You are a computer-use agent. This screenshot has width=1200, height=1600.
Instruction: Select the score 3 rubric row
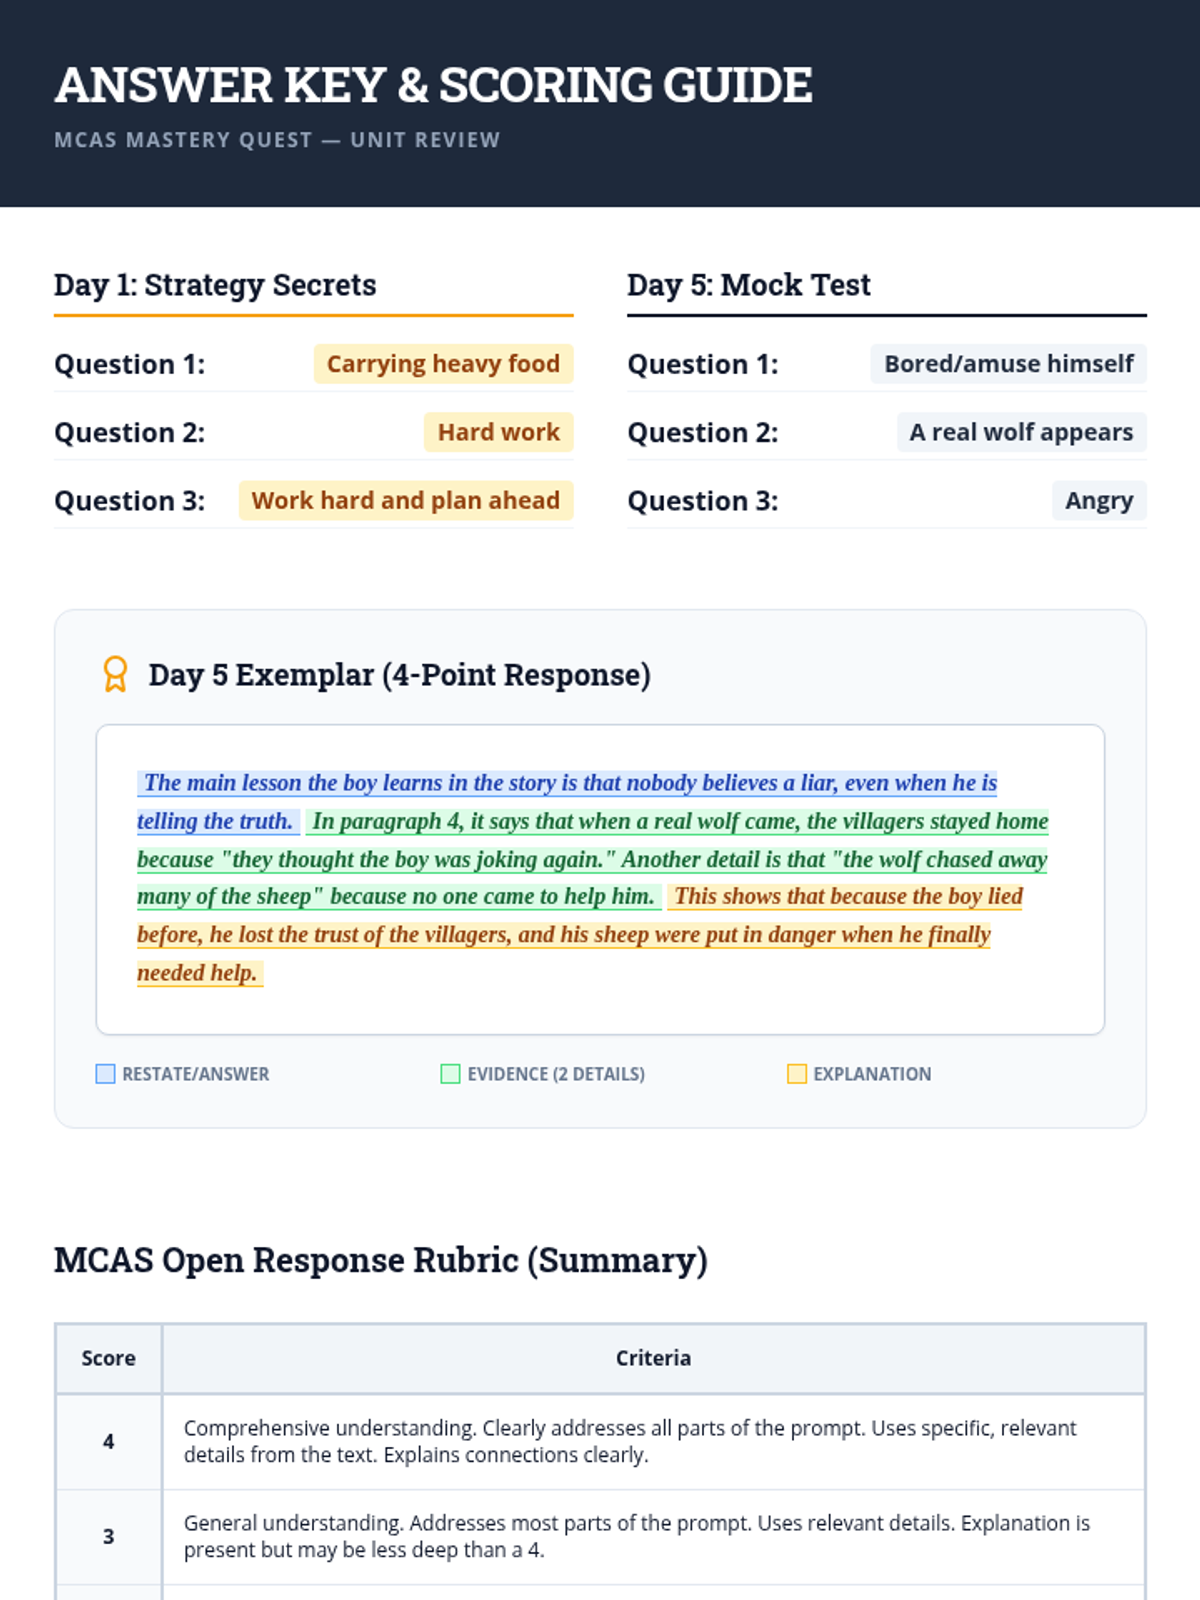[x=600, y=1536]
